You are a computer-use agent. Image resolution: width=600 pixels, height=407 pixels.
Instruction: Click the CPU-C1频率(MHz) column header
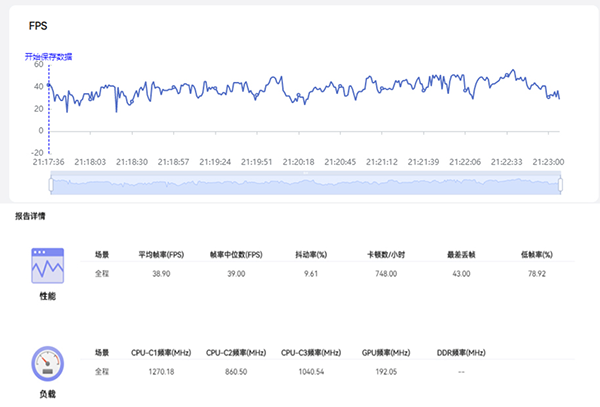(160, 352)
